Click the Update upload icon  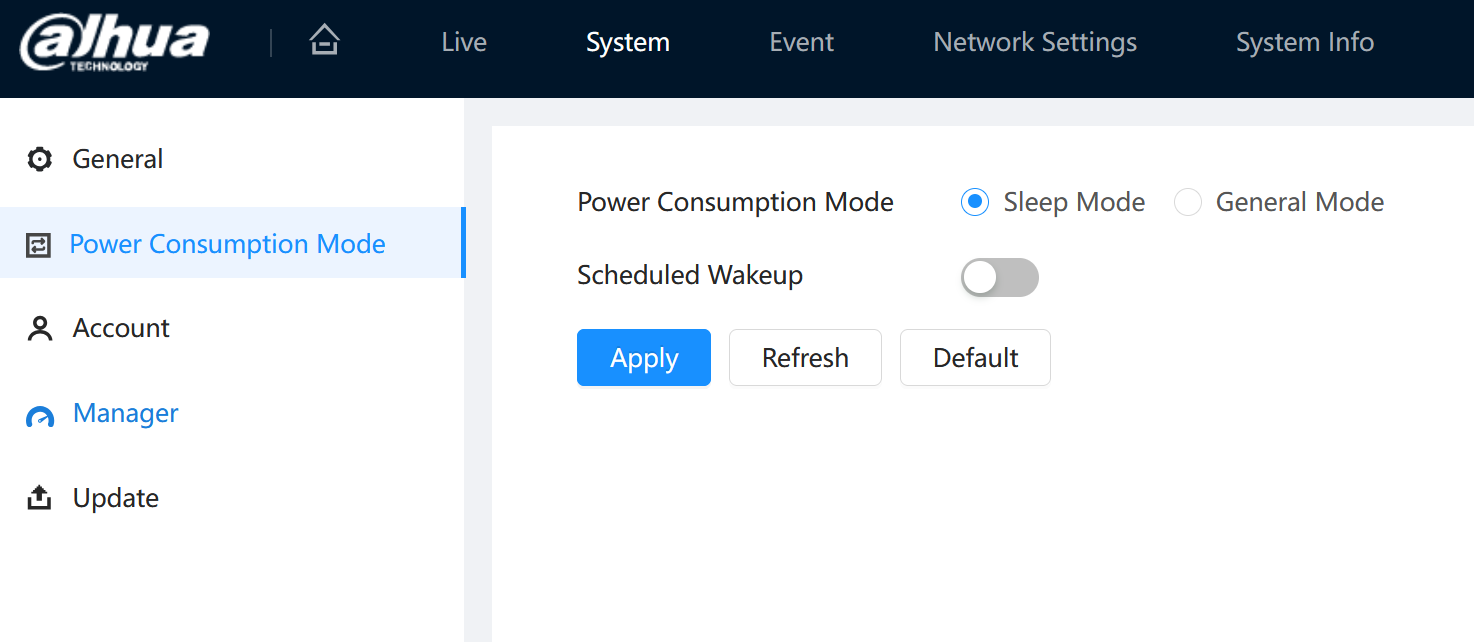[39, 498]
